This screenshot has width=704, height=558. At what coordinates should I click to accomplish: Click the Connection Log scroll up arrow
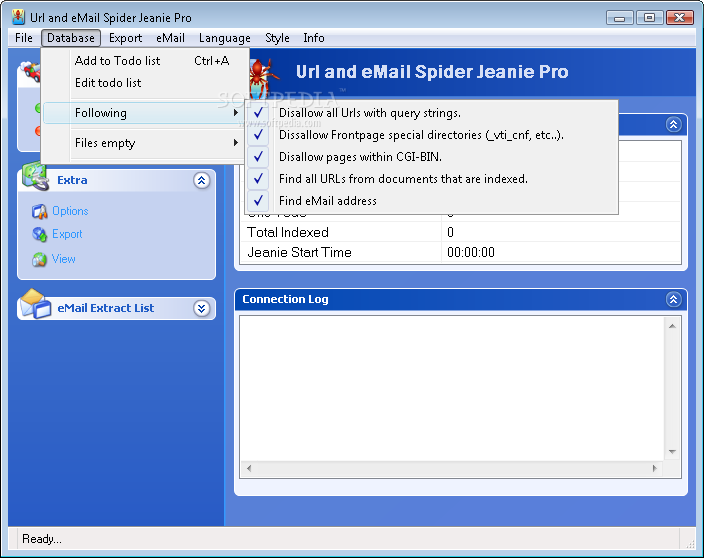click(672, 326)
